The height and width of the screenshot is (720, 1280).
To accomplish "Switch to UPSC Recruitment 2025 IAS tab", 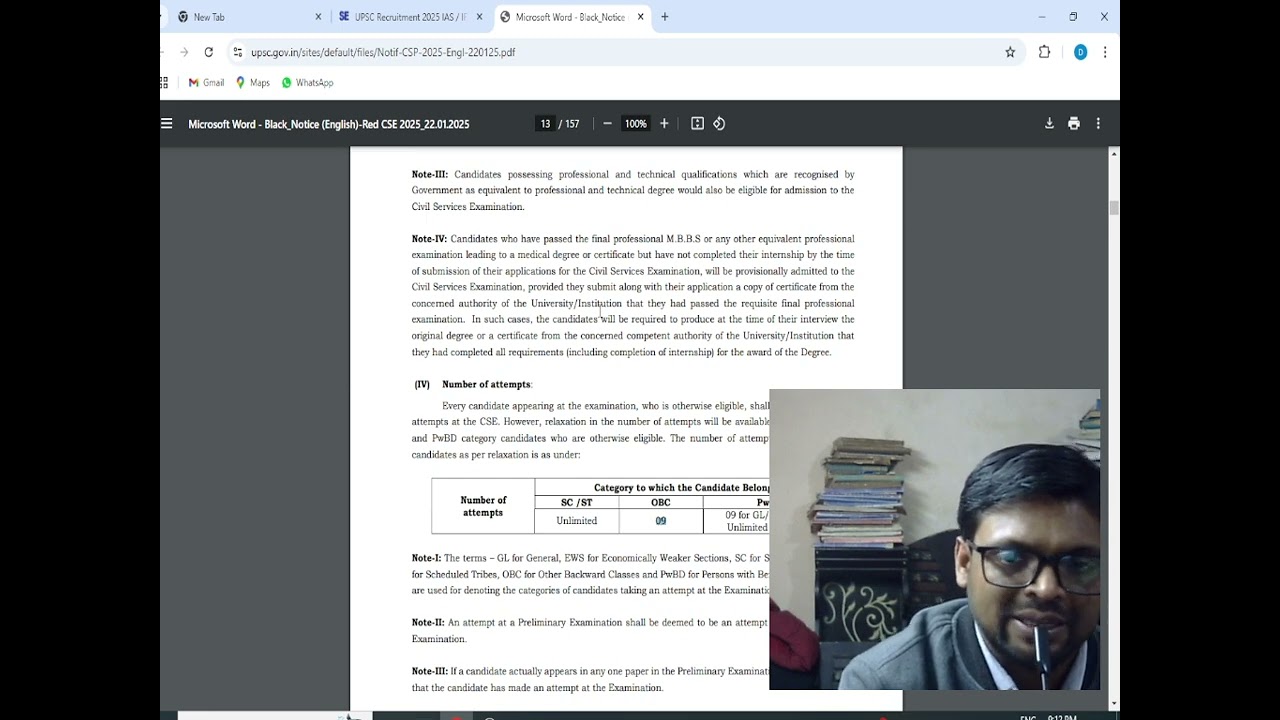I will [410, 17].
